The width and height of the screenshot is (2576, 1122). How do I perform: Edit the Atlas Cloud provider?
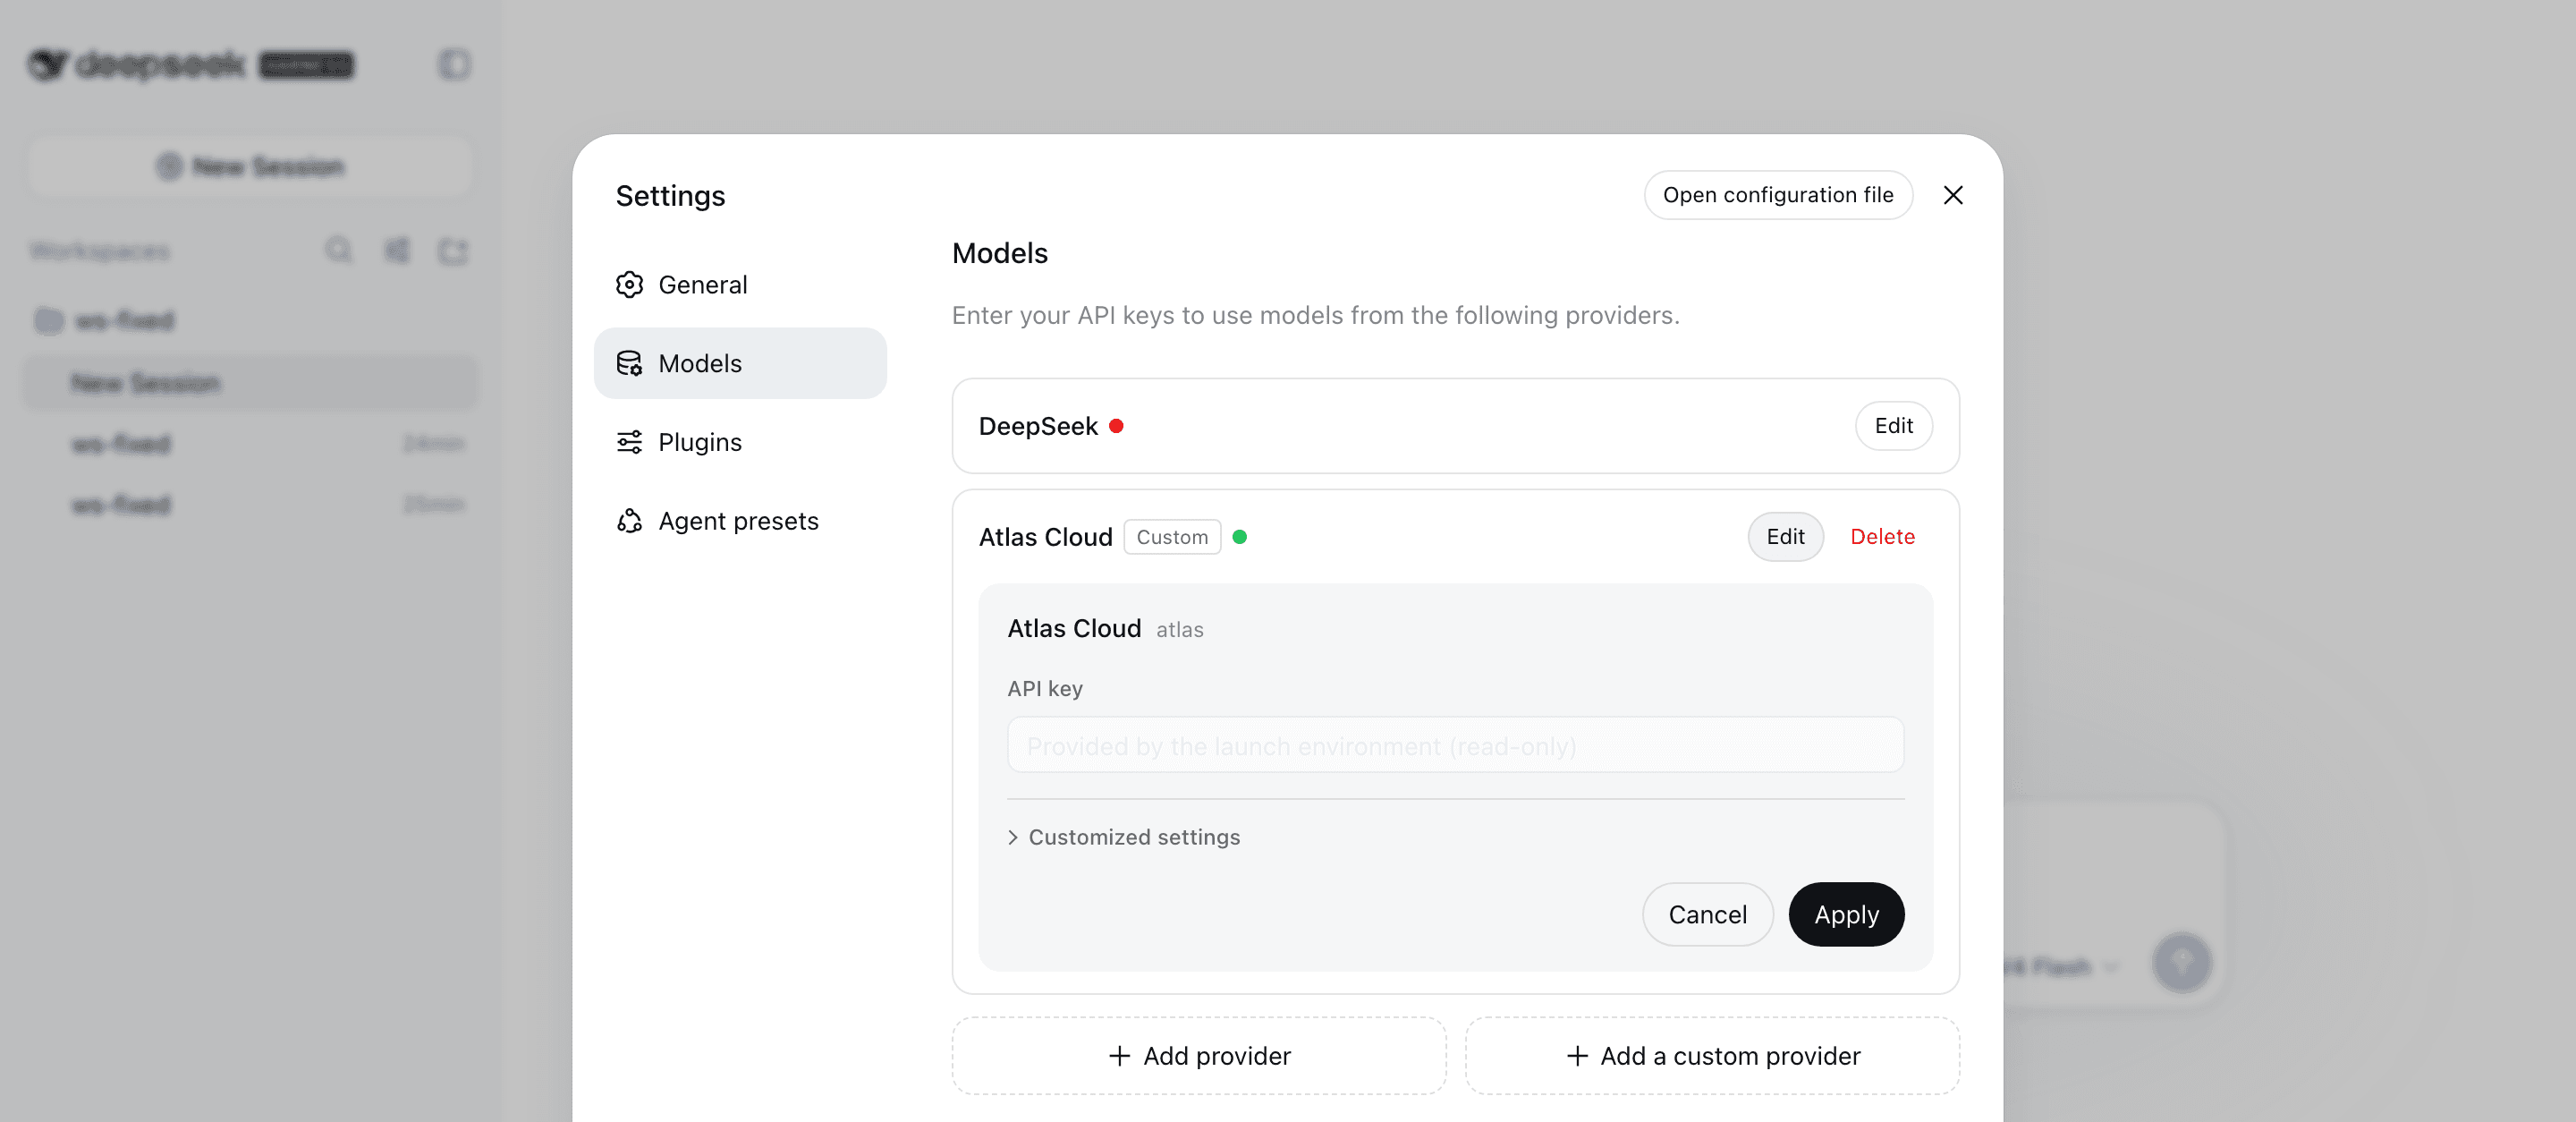coord(1785,537)
